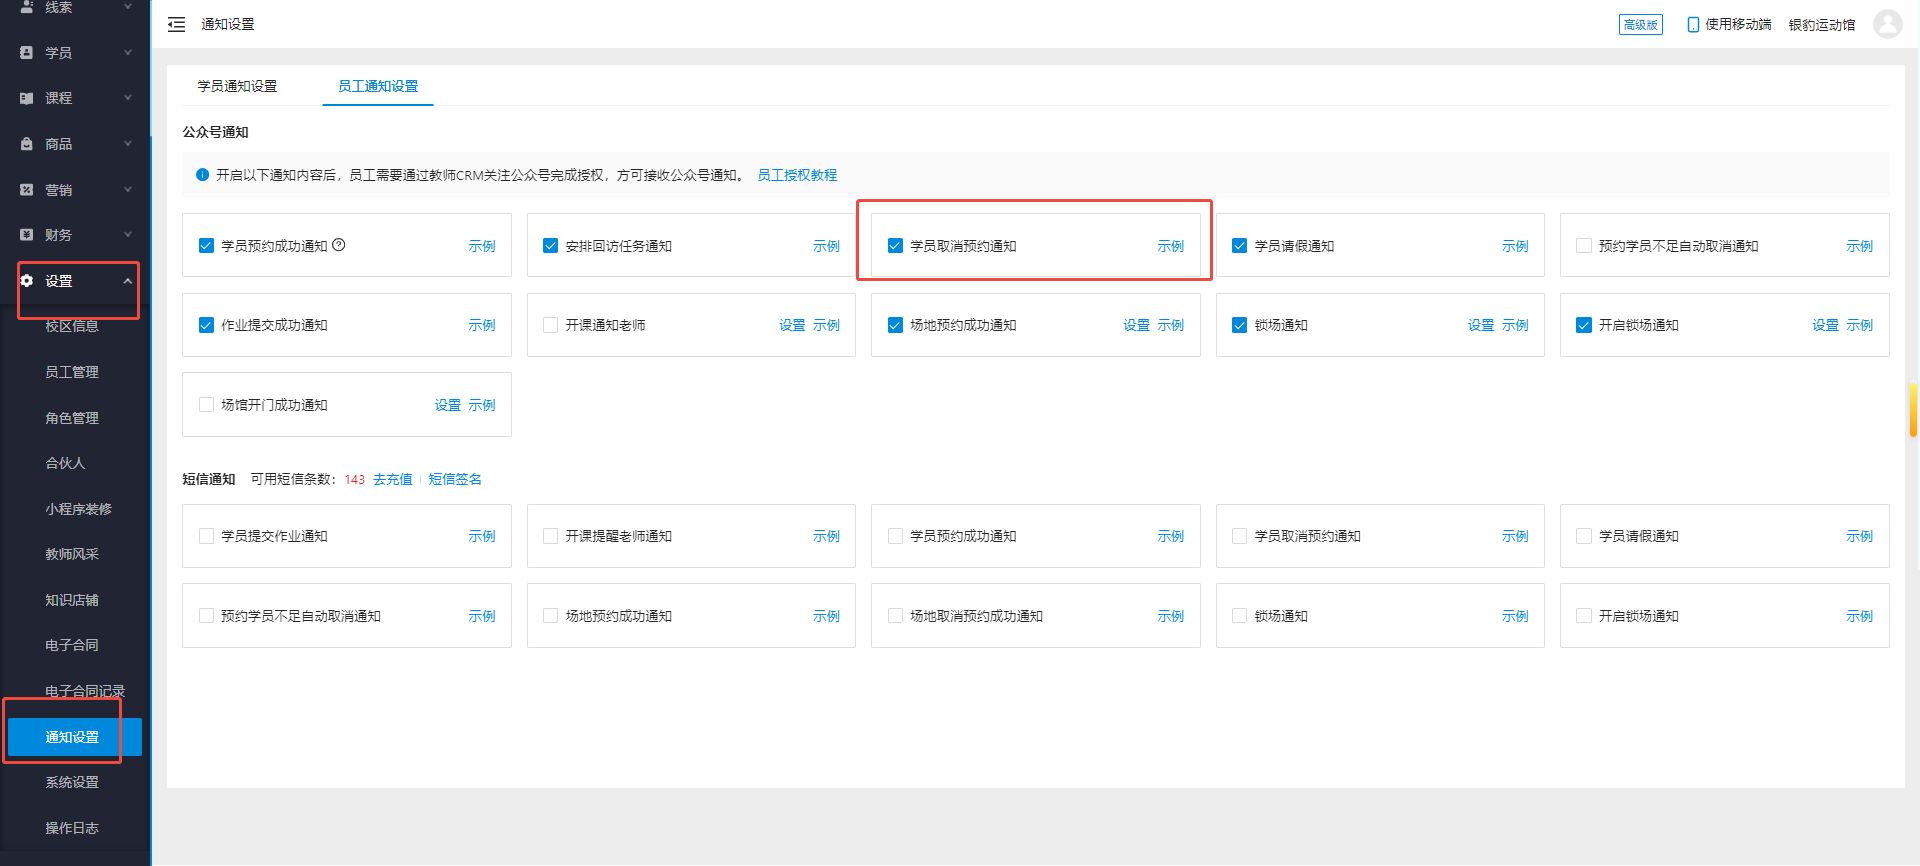This screenshot has height=866, width=1920.
Task: Click 设置 link for 开课通知老师
Action: click(792, 325)
